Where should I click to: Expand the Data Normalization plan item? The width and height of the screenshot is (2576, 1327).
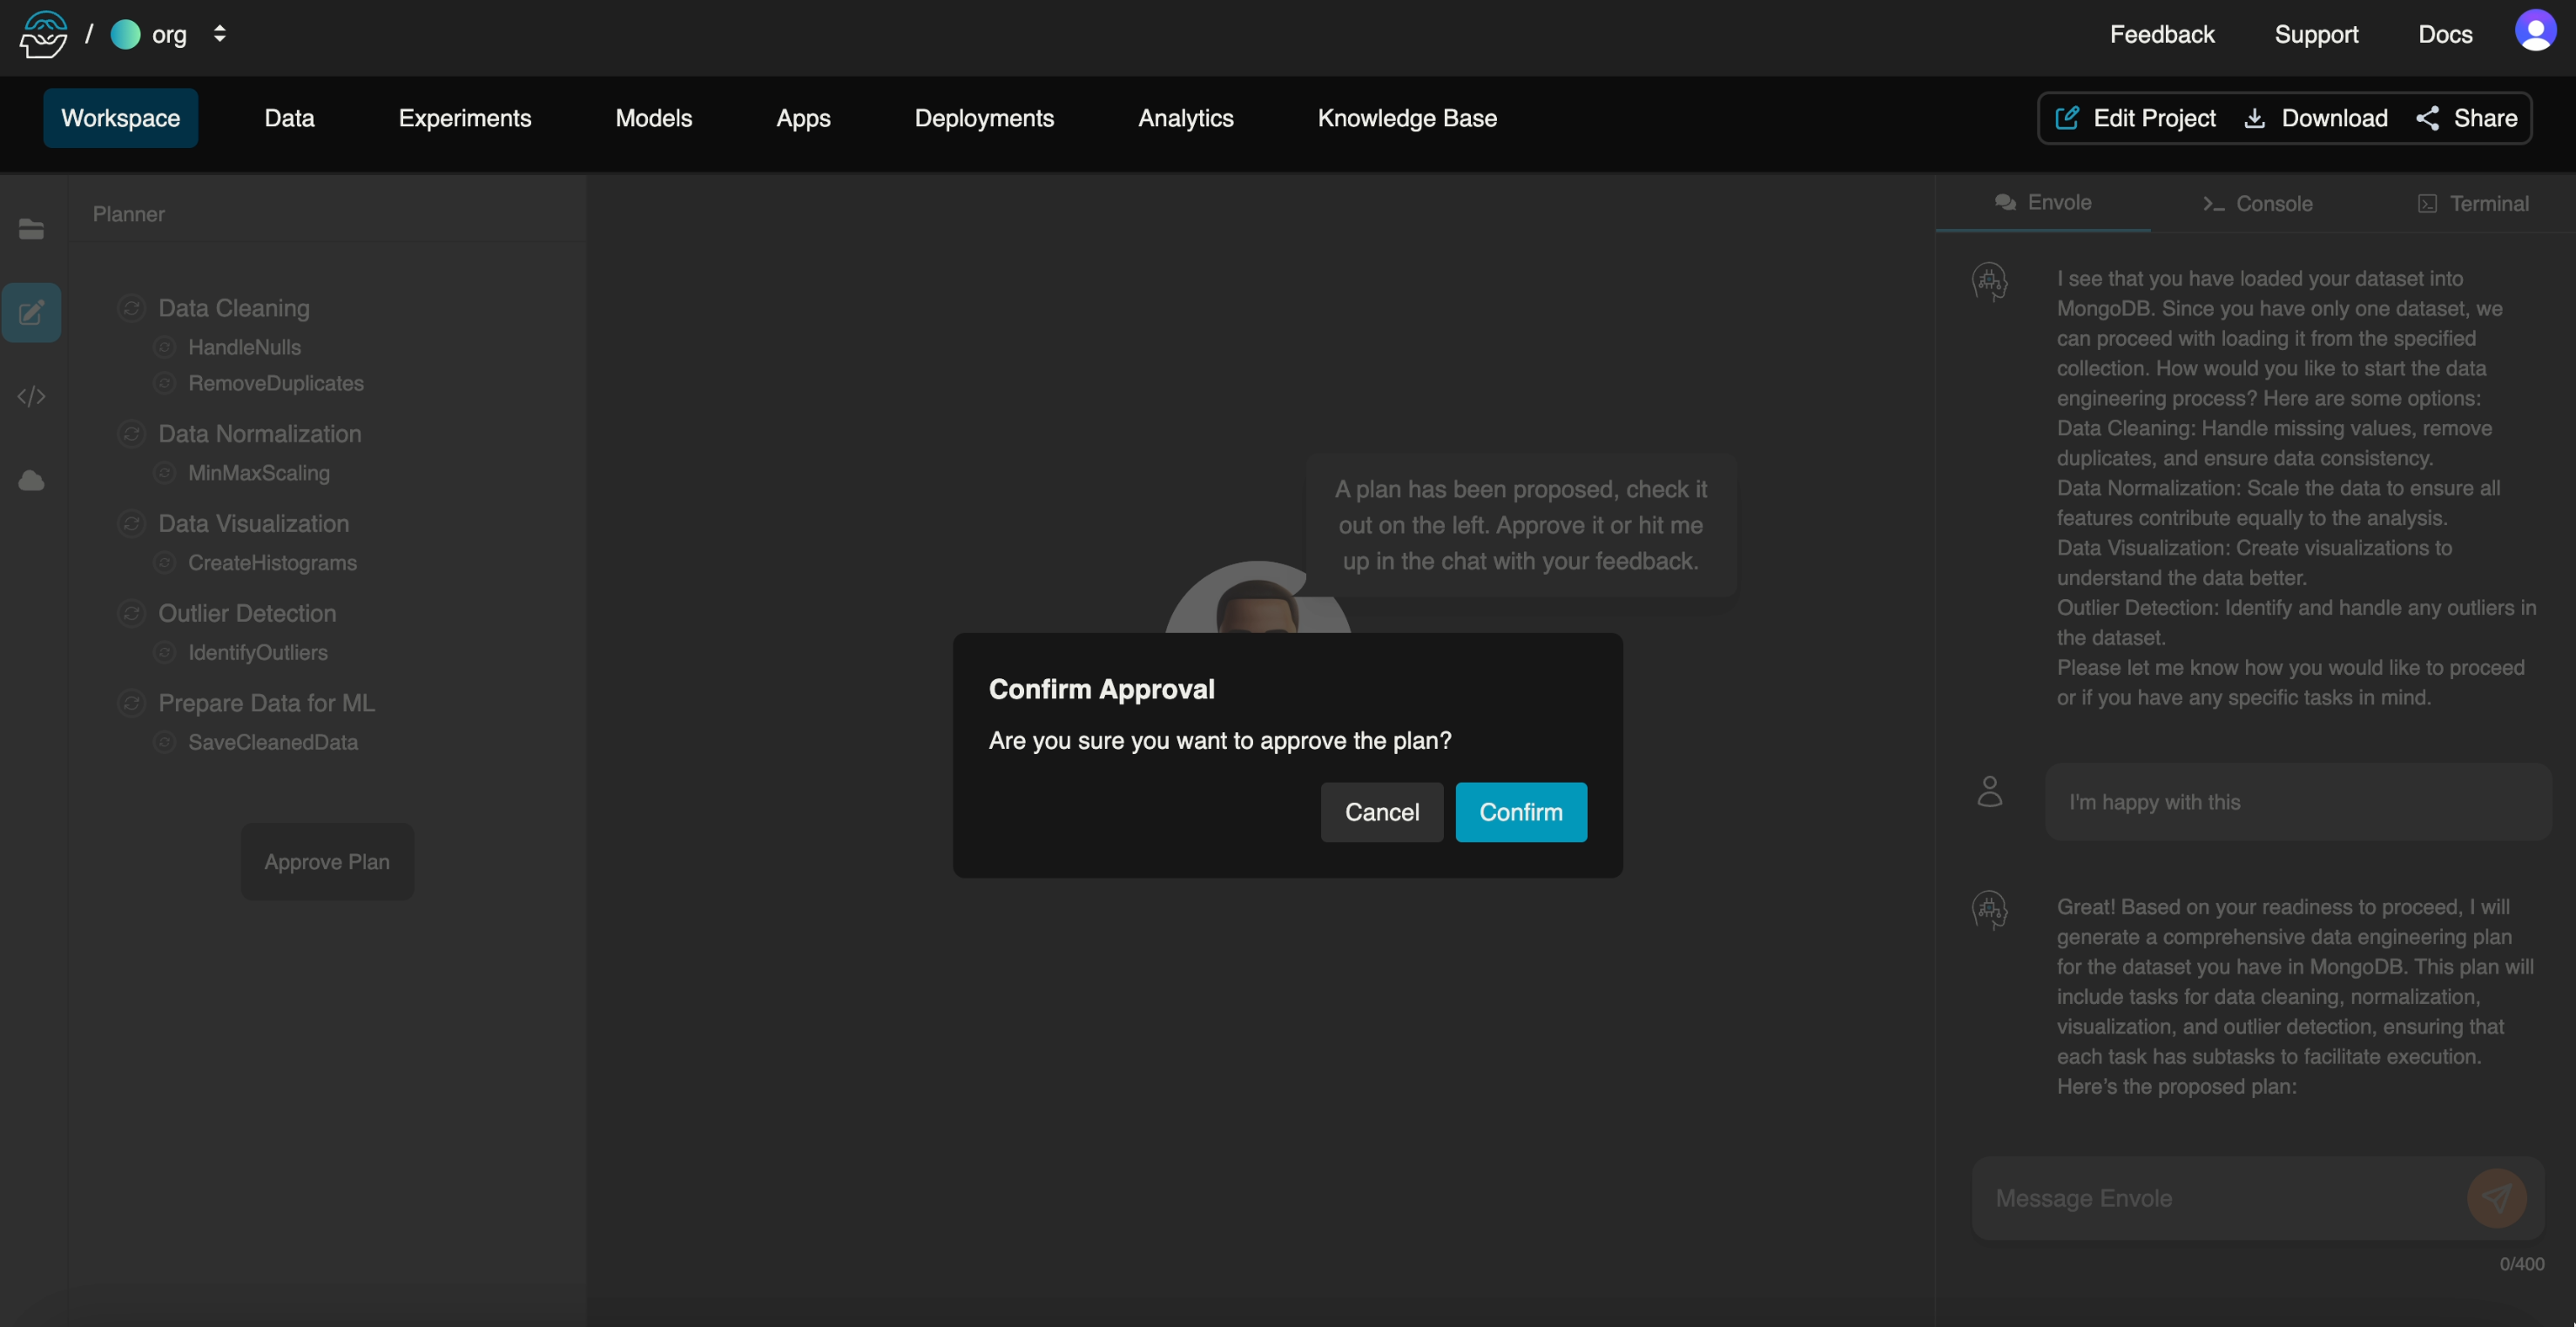pyautogui.click(x=259, y=434)
